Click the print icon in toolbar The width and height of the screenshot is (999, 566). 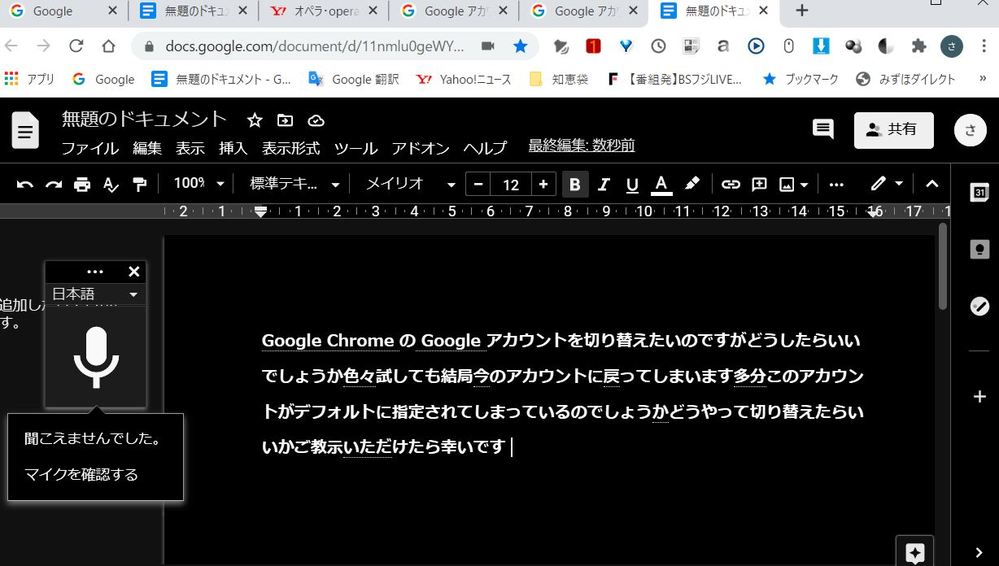pyautogui.click(x=82, y=185)
